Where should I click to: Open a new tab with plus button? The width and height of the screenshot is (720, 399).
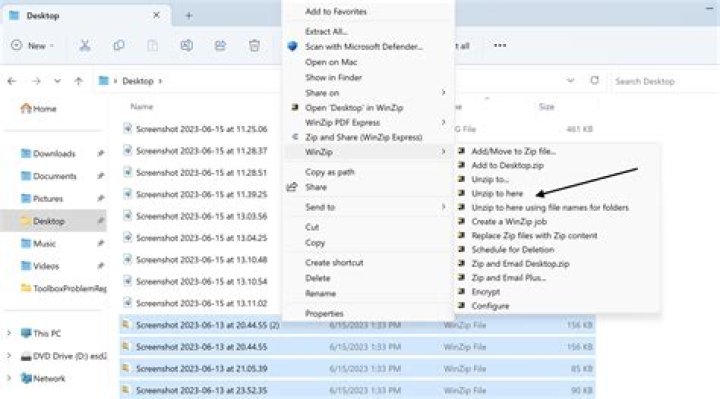tap(189, 16)
